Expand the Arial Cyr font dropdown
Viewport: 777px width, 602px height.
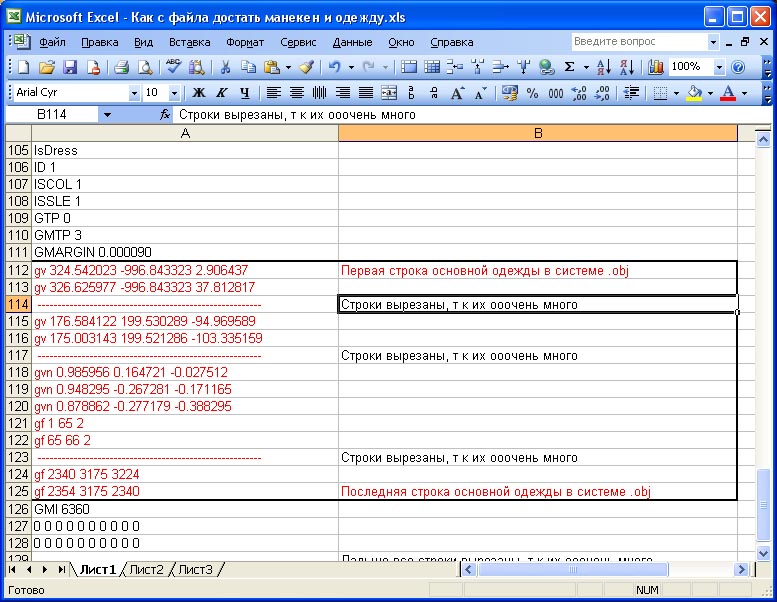pyautogui.click(x=134, y=92)
